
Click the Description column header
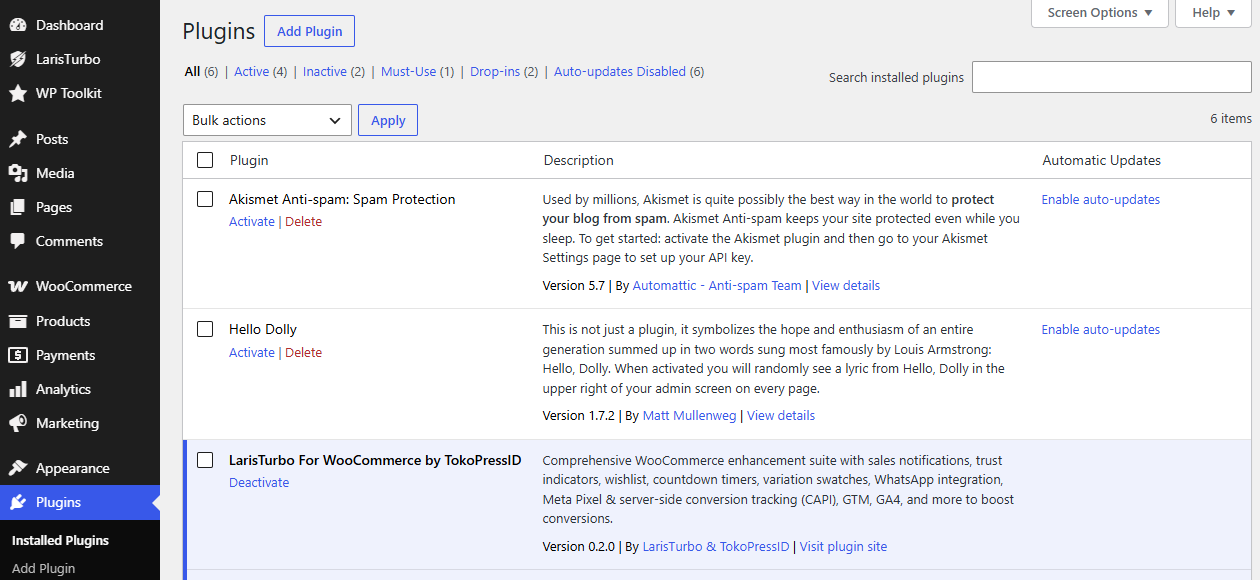click(x=579, y=160)
